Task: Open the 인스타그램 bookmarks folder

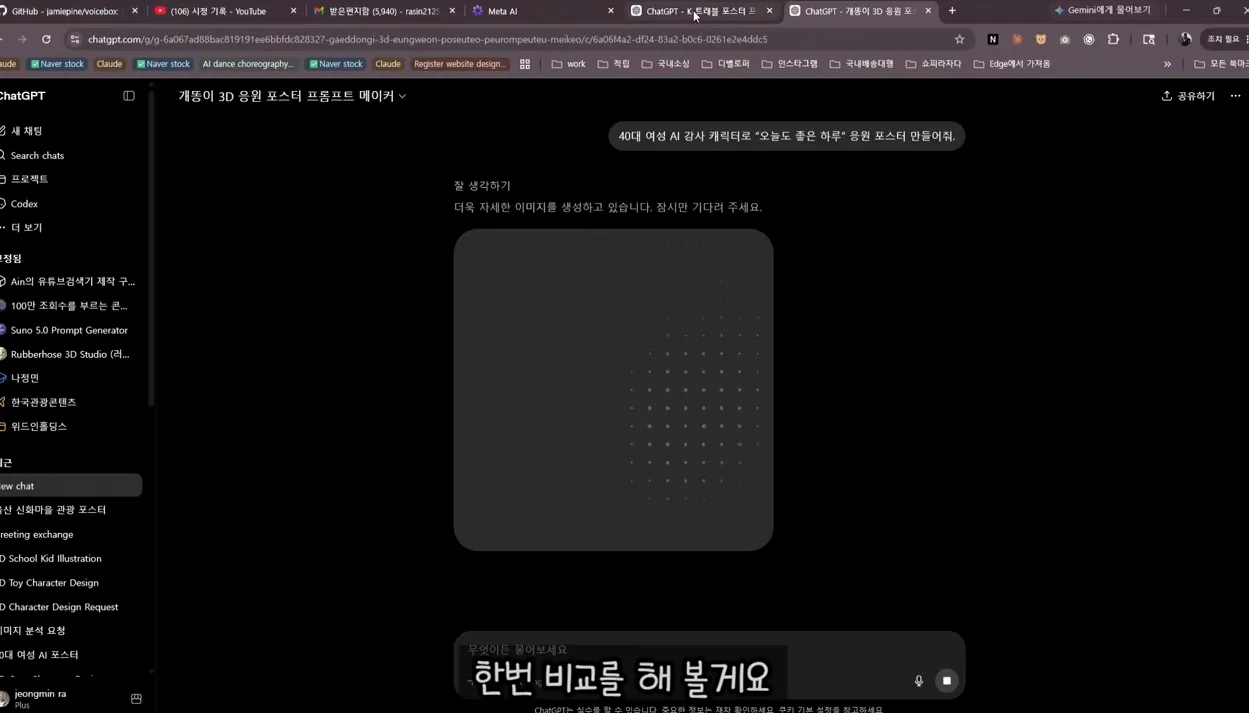Action: point(789,64)
